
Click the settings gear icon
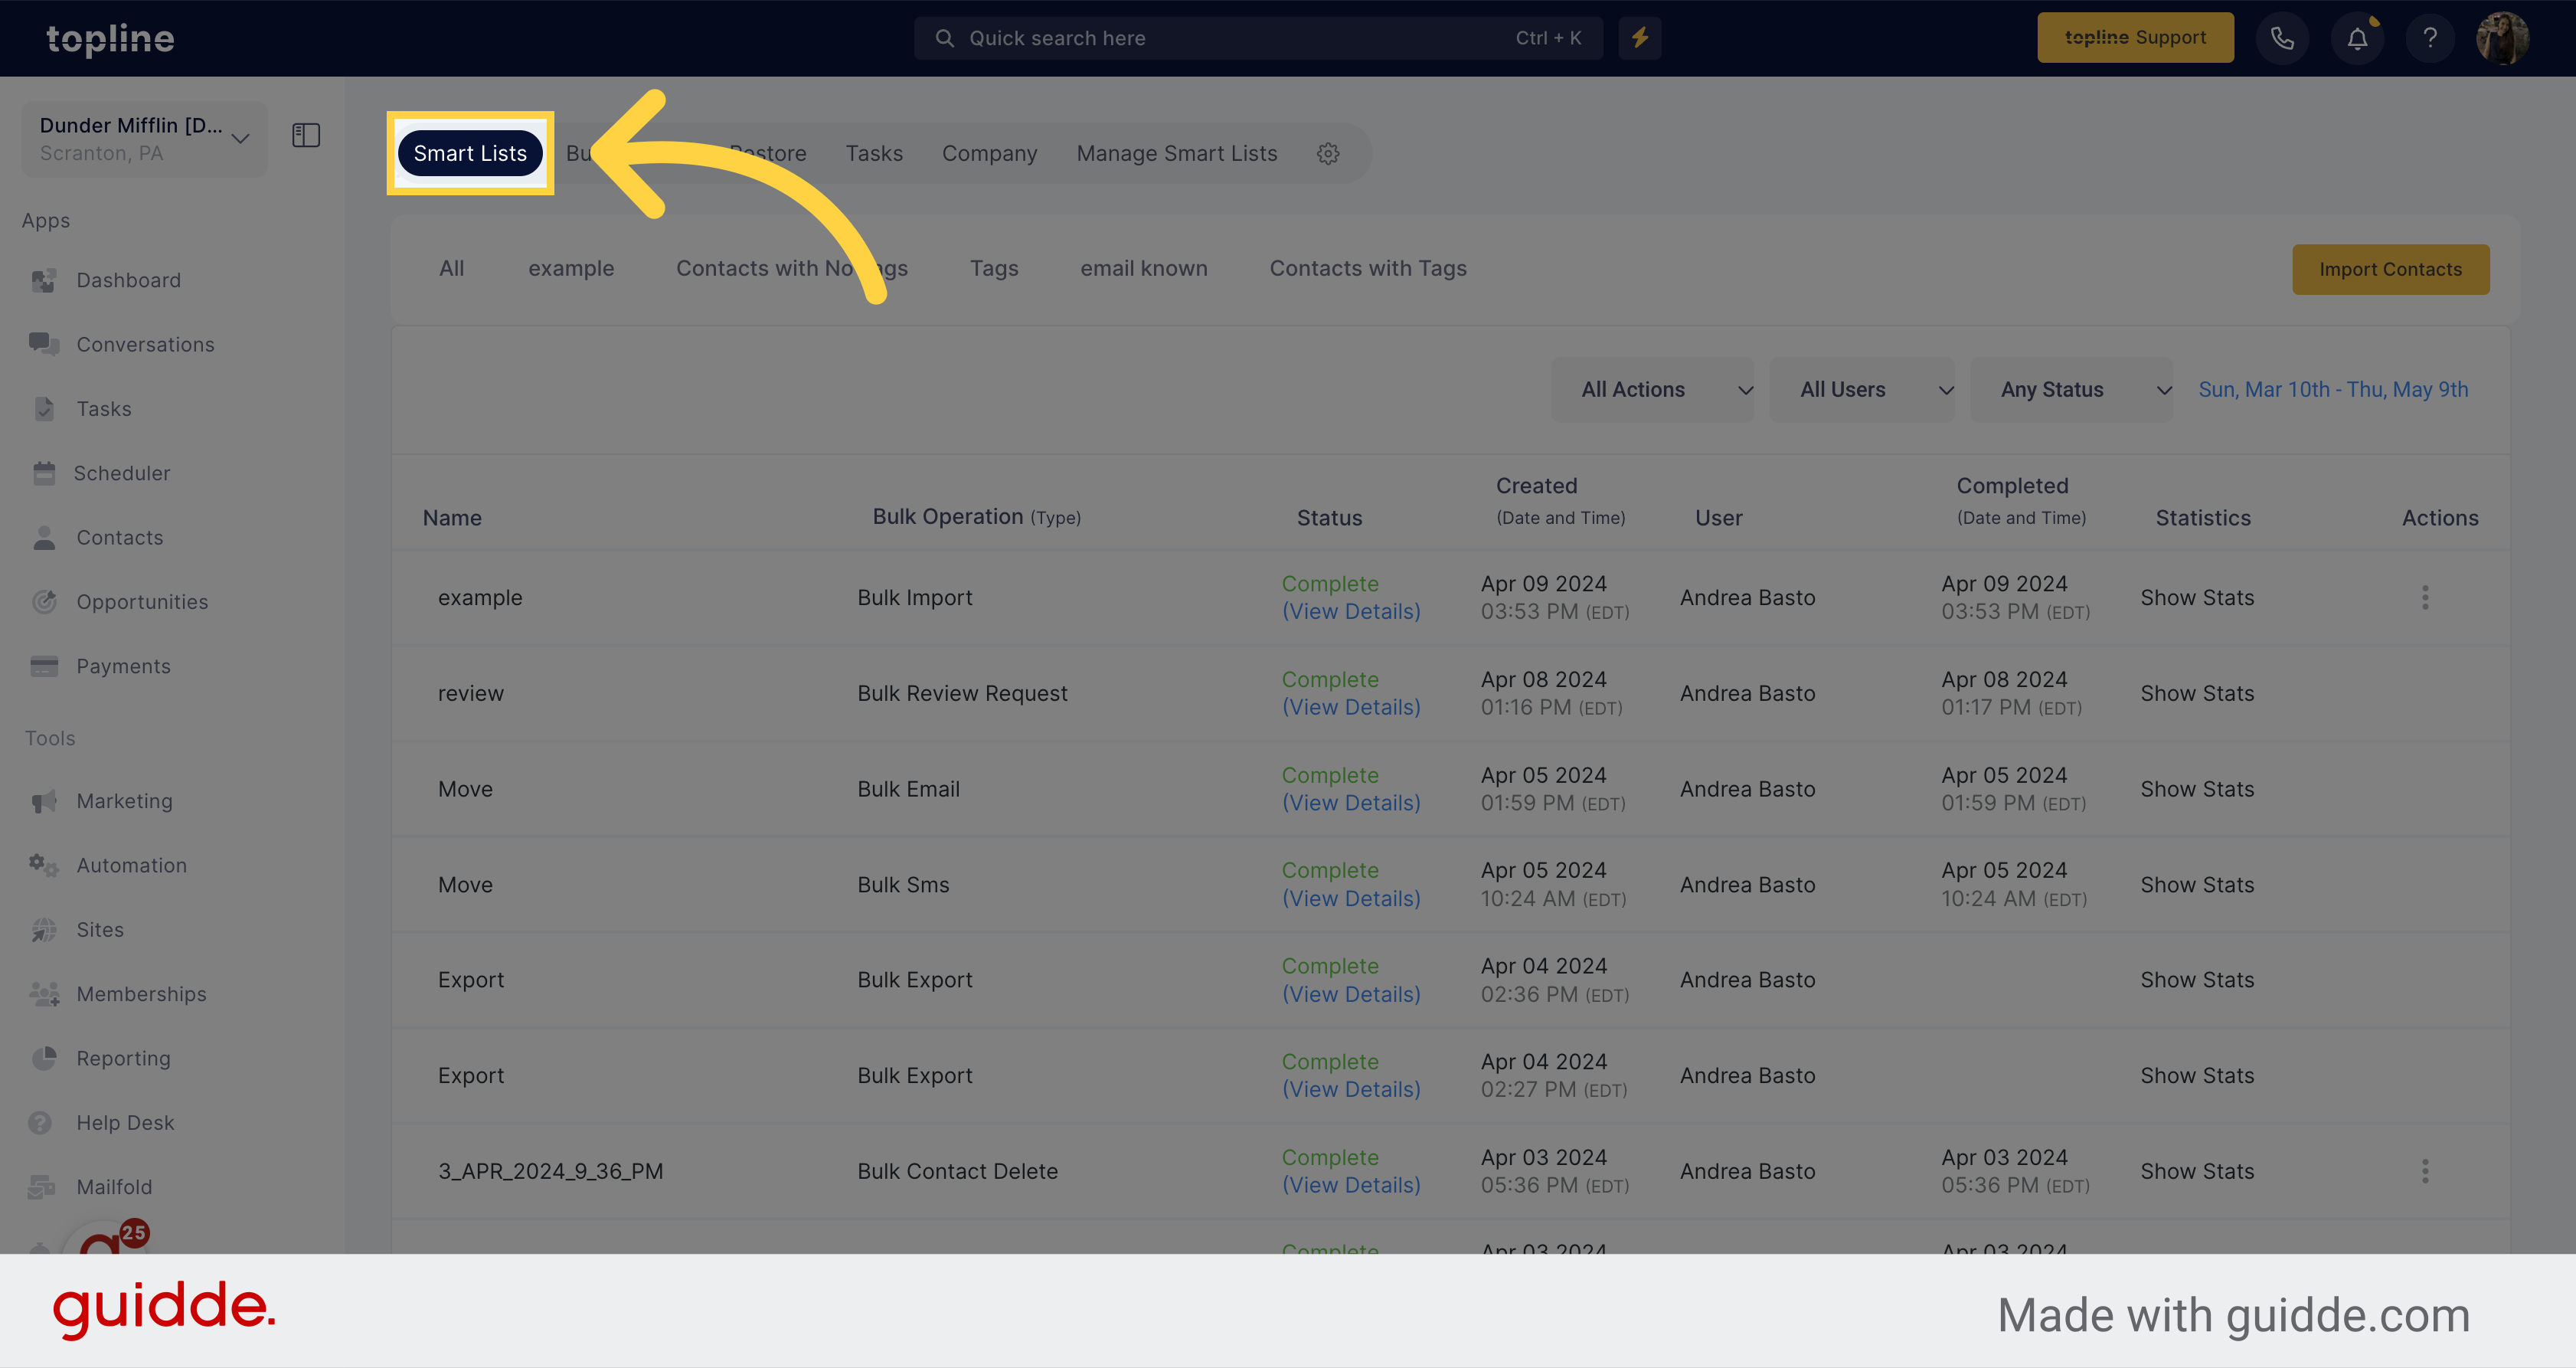point(1329,153)
